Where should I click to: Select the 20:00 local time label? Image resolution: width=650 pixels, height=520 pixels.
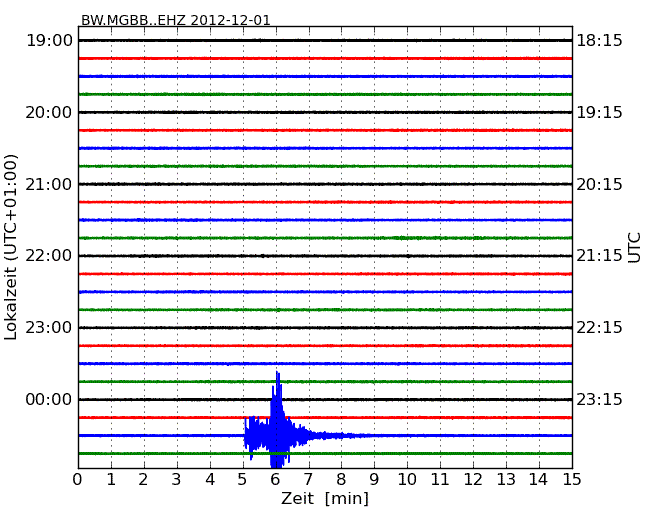pyautogui.click(x=49, y=112)
